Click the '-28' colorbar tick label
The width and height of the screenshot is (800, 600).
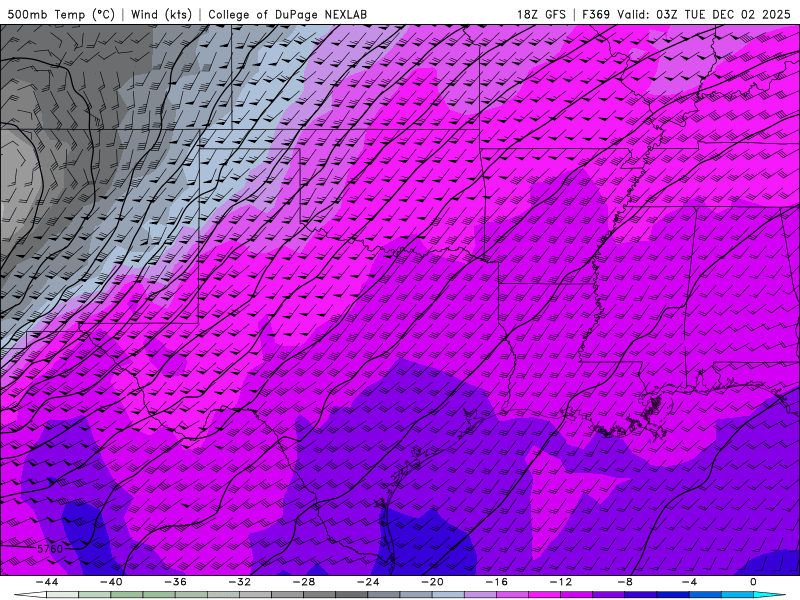click(x=304, y=582)
